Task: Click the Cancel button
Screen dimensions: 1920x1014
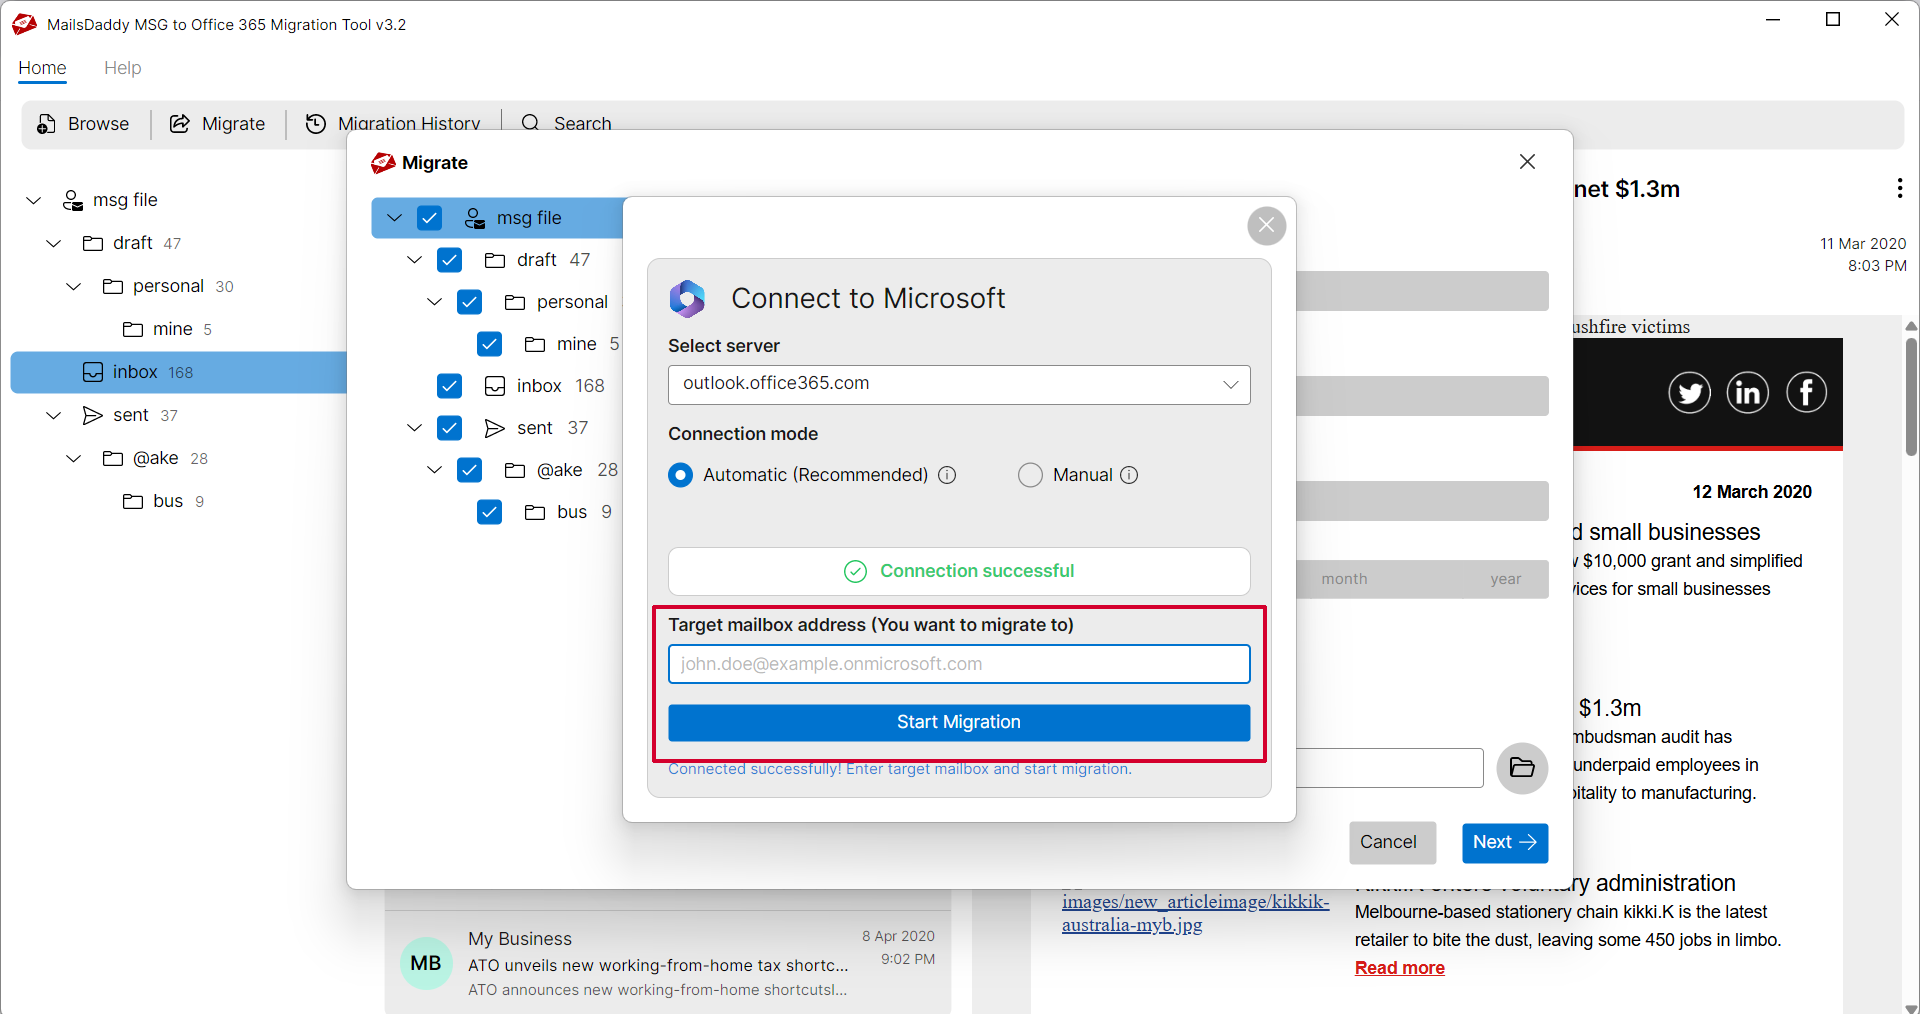Action: 1391,842
